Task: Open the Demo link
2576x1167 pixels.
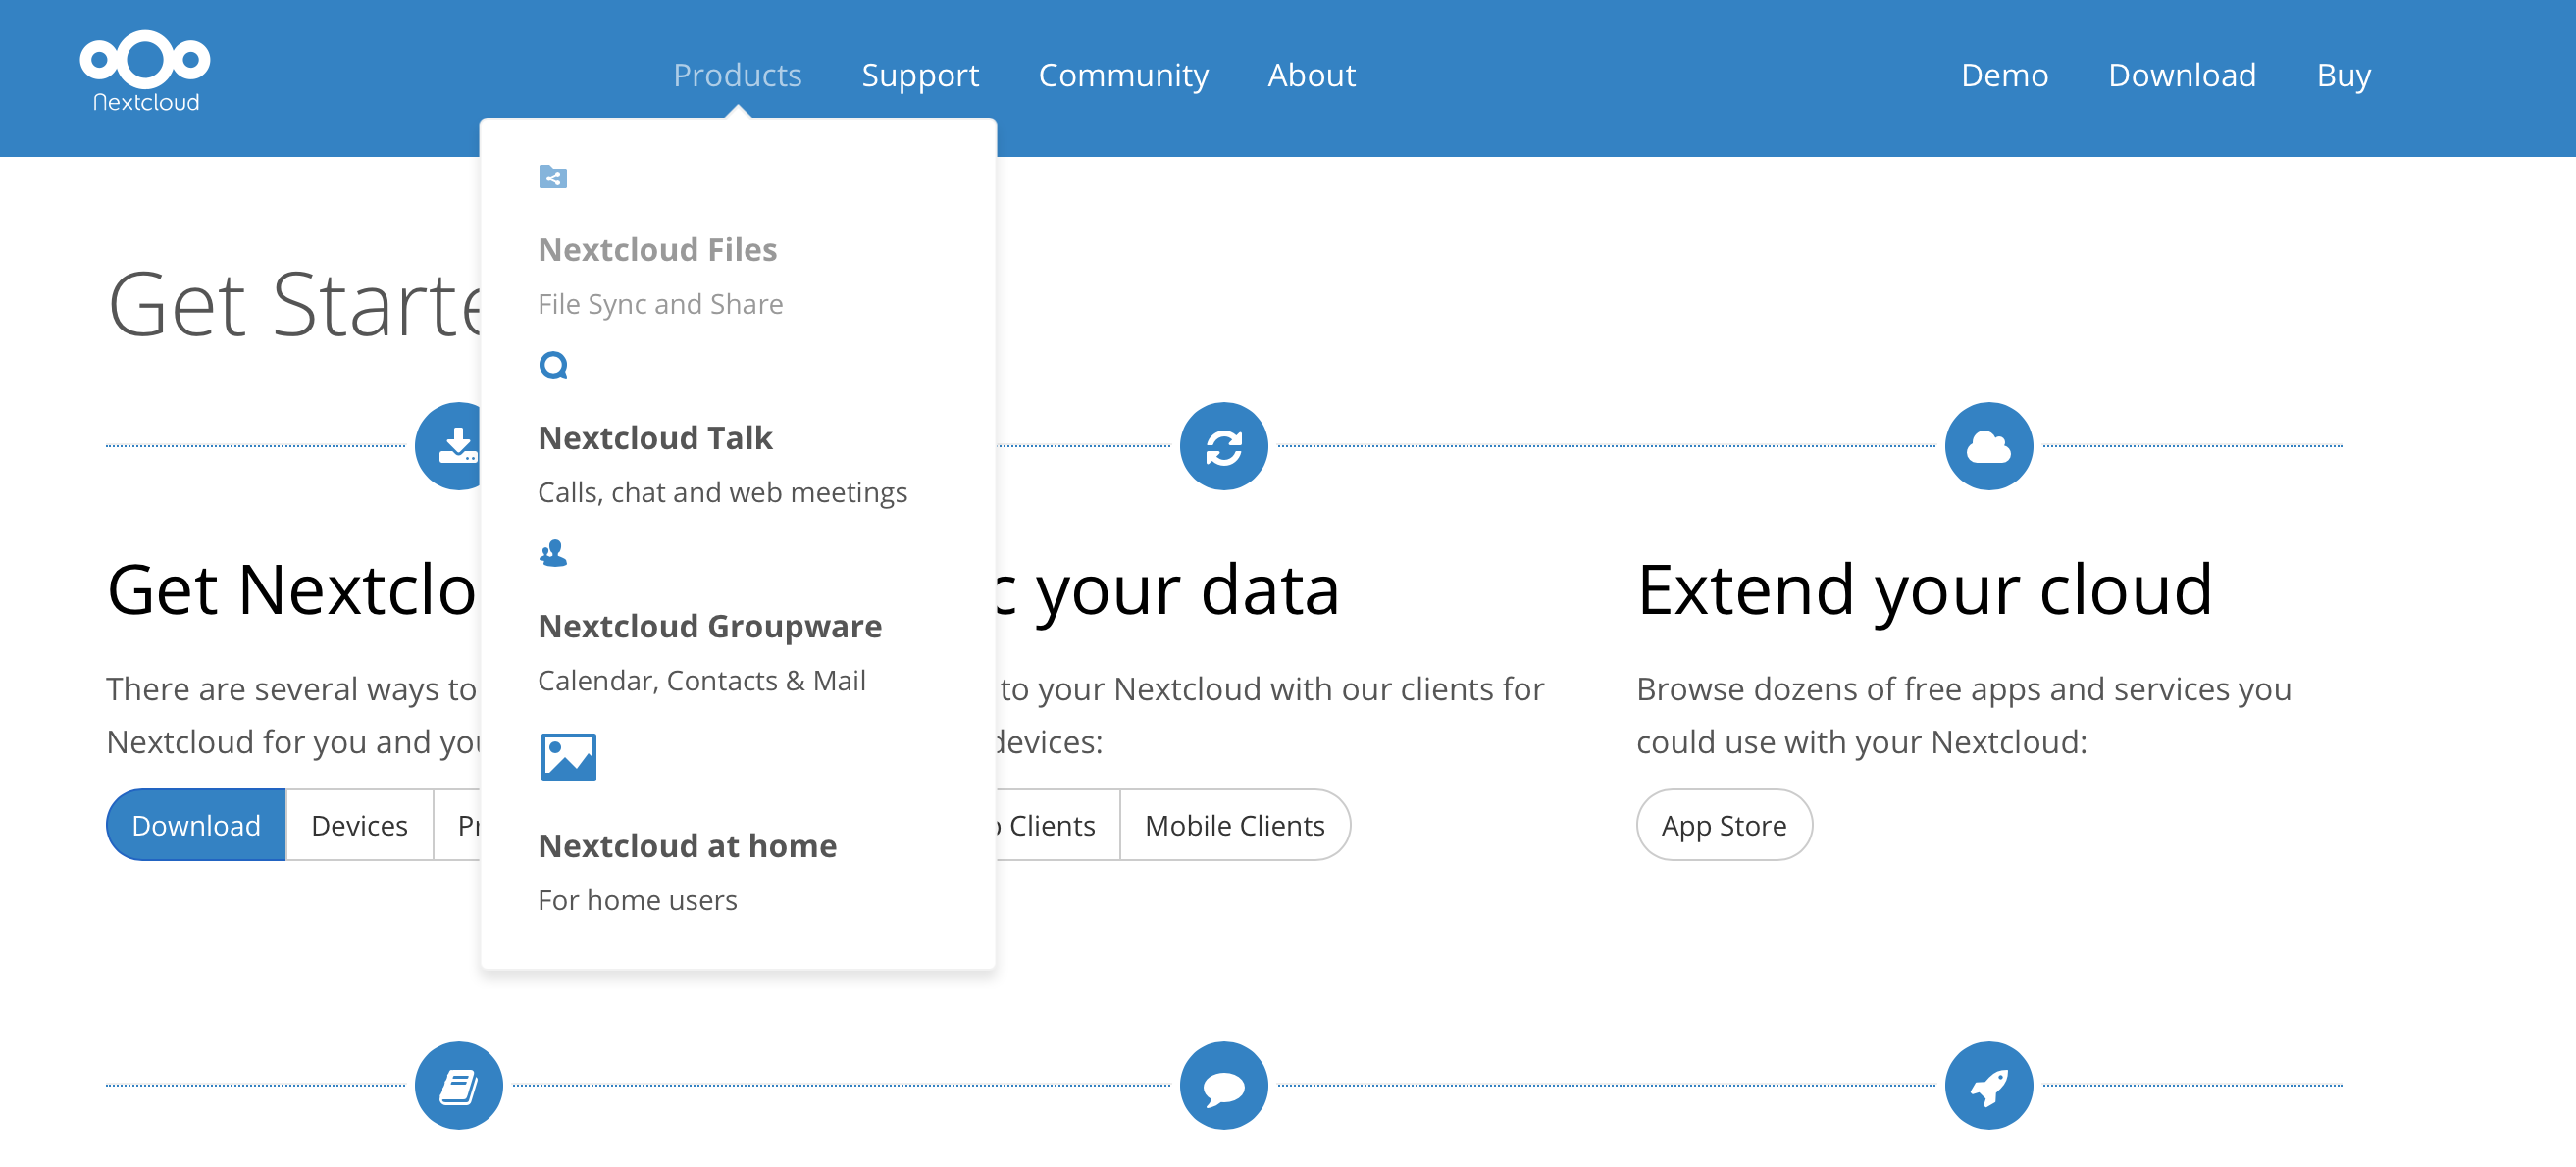Action: coord(2004,74)
